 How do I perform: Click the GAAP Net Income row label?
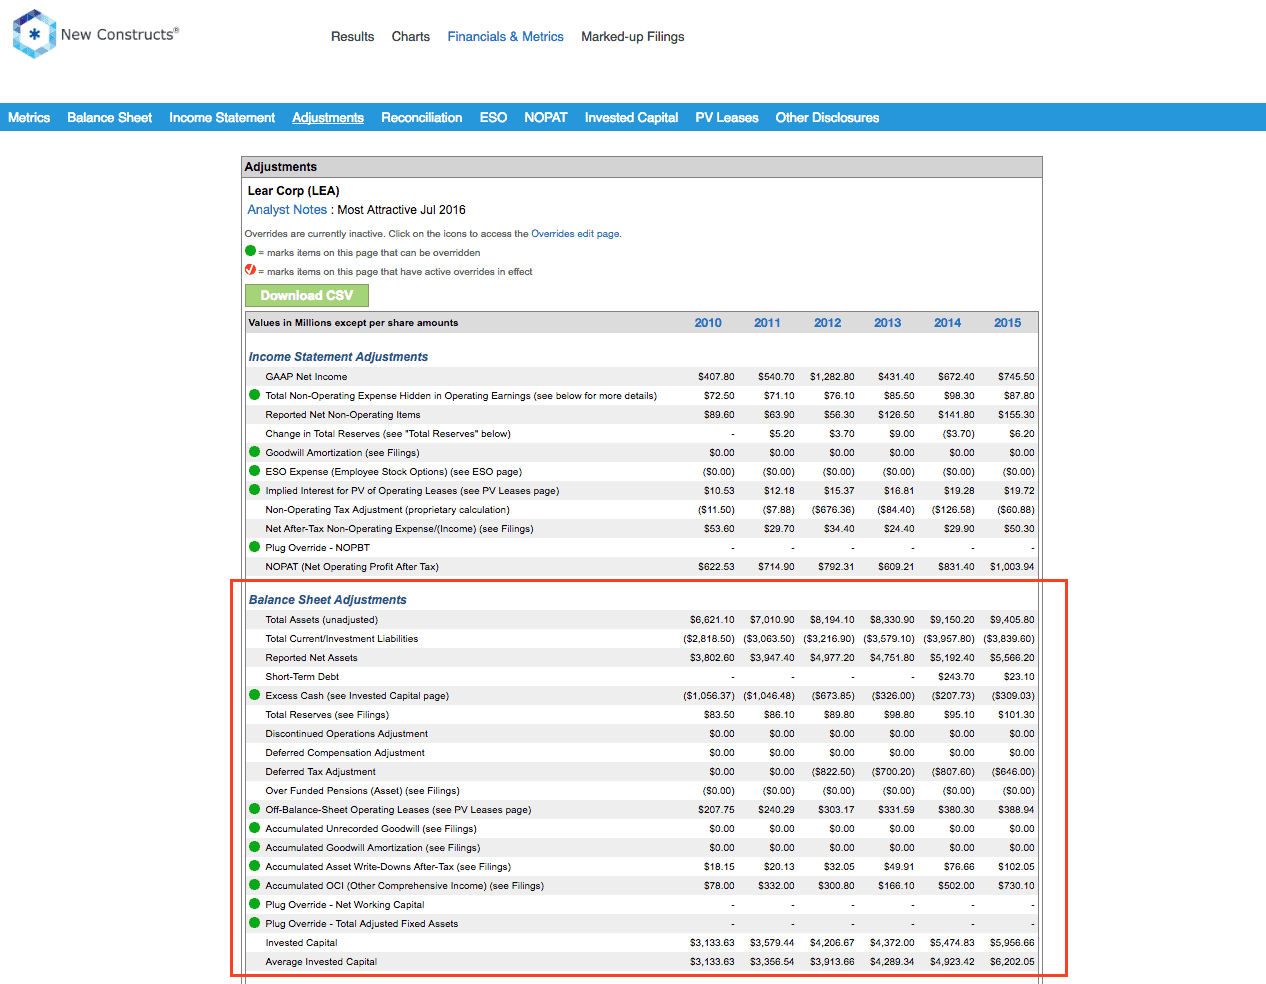(306, 377)
